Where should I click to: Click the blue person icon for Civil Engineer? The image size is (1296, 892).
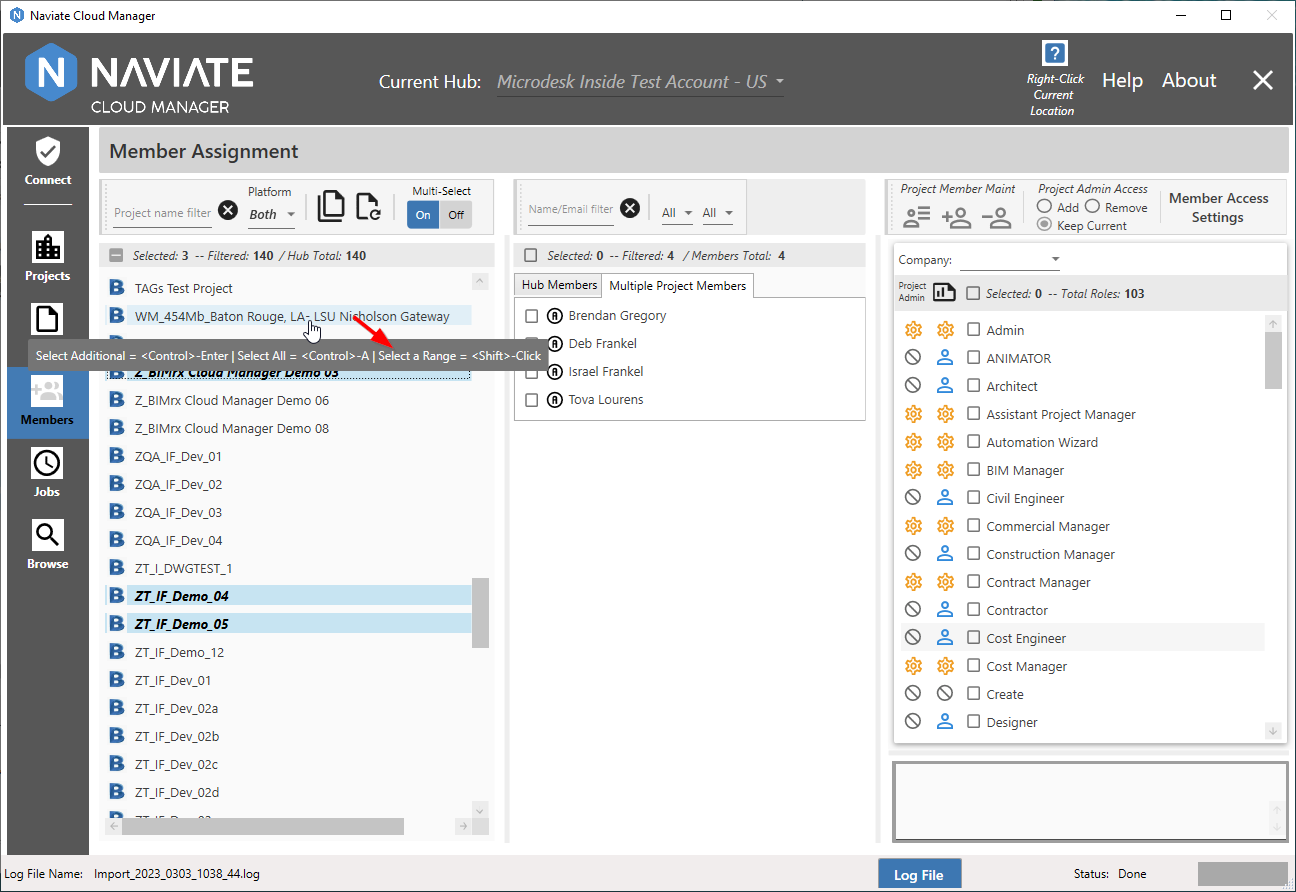(x=945, y=498)
